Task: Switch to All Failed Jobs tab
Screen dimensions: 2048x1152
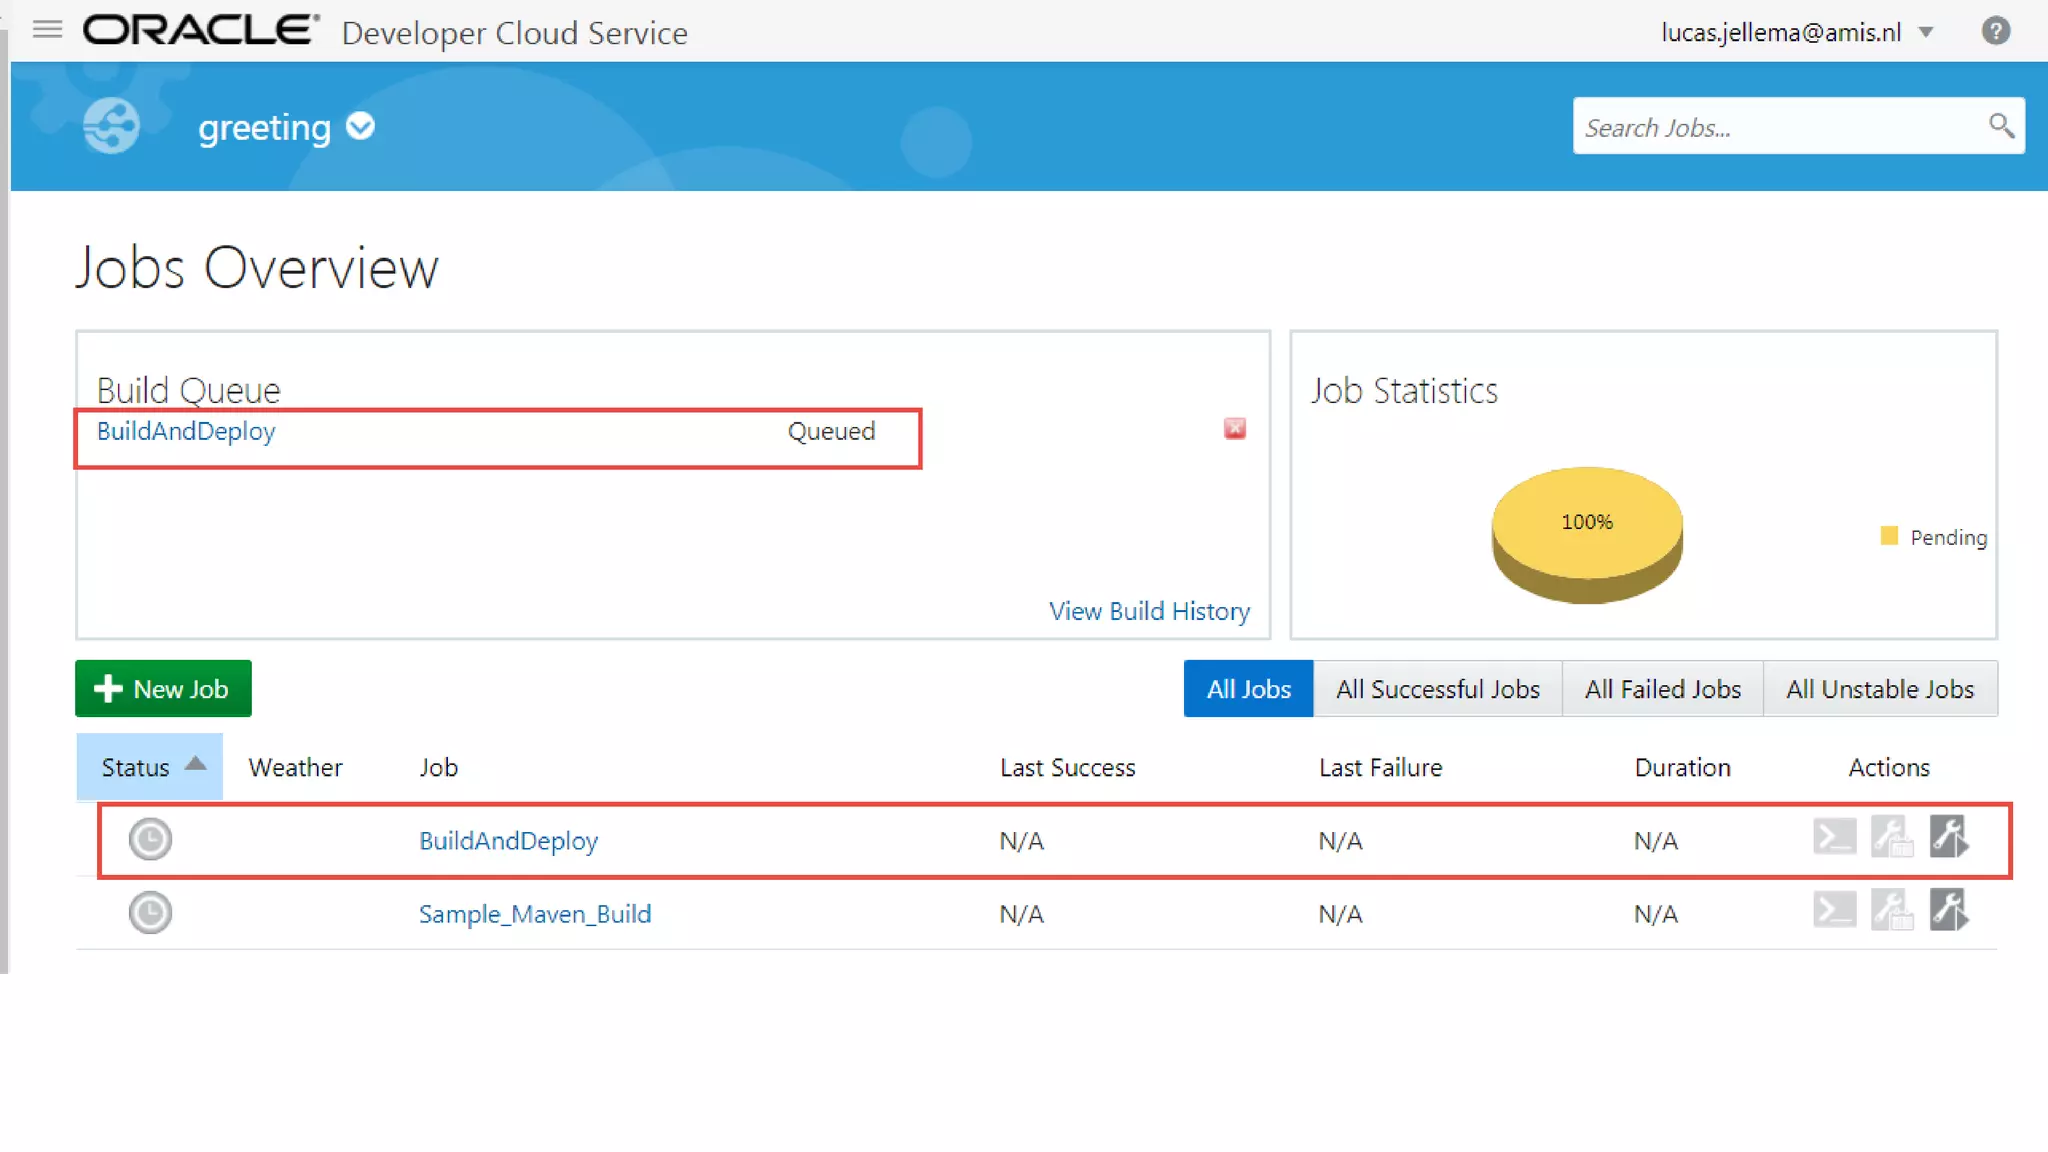Action: pos(1662,689)
